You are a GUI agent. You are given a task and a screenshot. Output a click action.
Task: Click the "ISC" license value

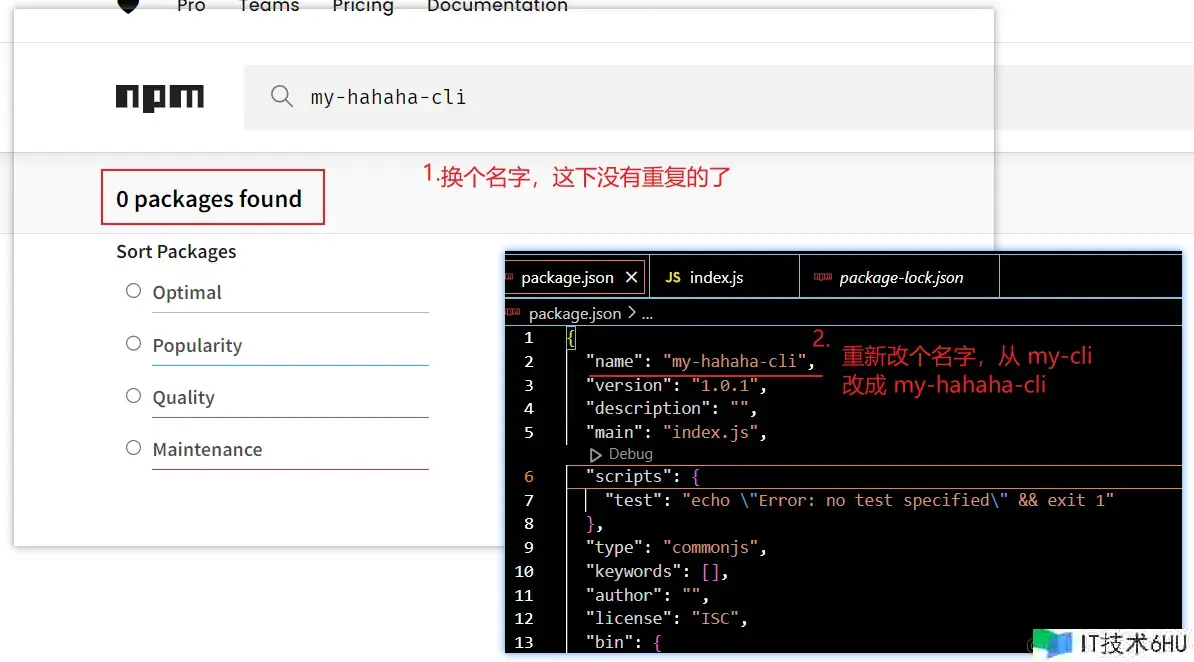click(715, 619)
